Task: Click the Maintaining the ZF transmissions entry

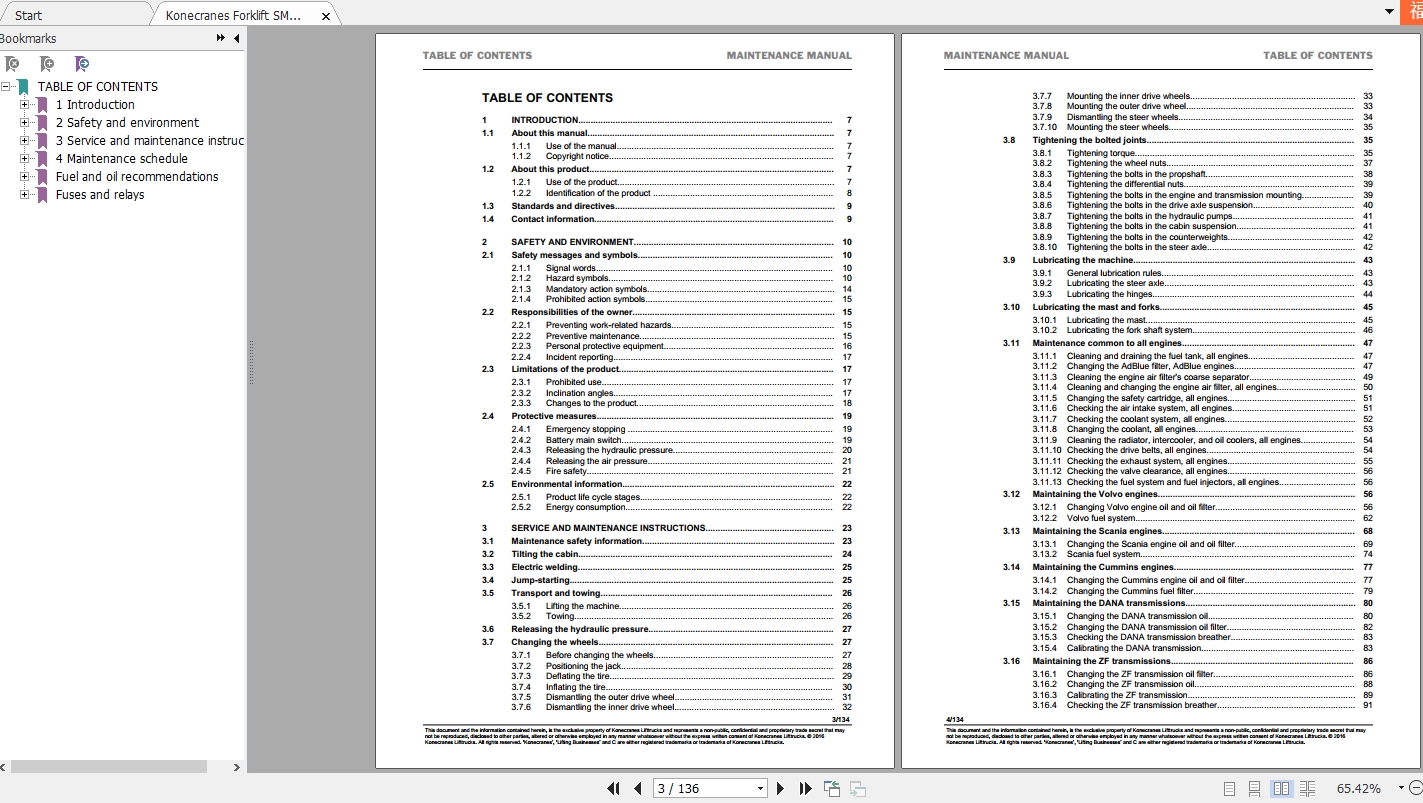Action: (1188, 661)
